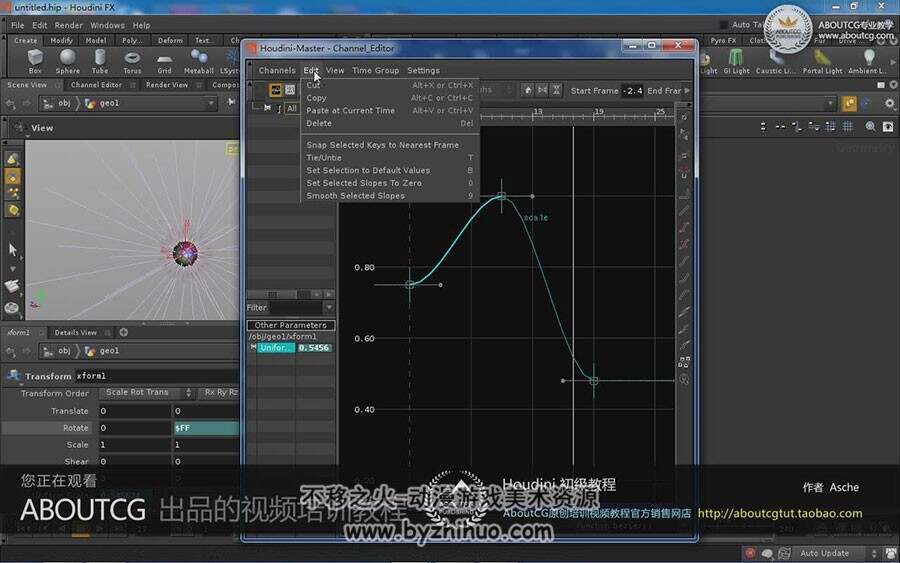Open the Pyro FX shelf tab
This screenshot has height=563, width=900.
click(723, 40)
